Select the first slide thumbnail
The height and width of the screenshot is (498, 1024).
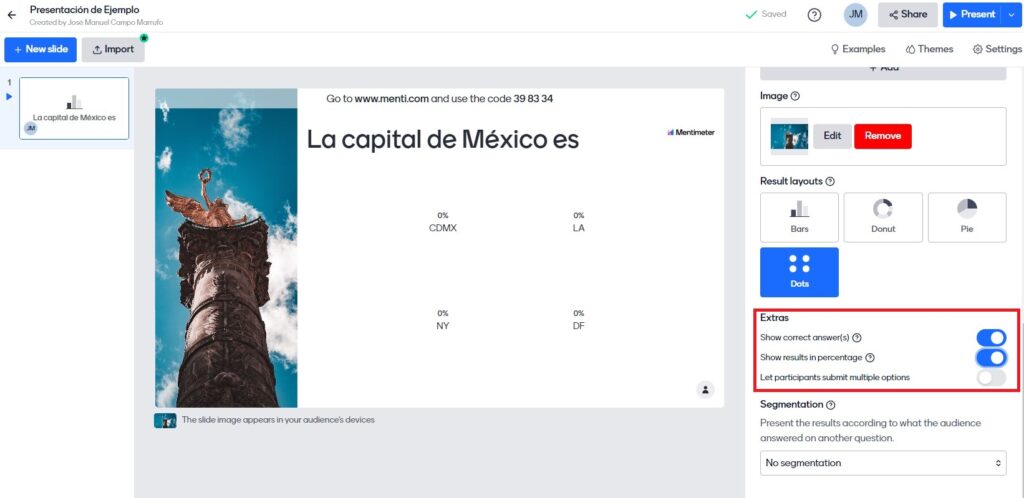[x=74, y=110]
